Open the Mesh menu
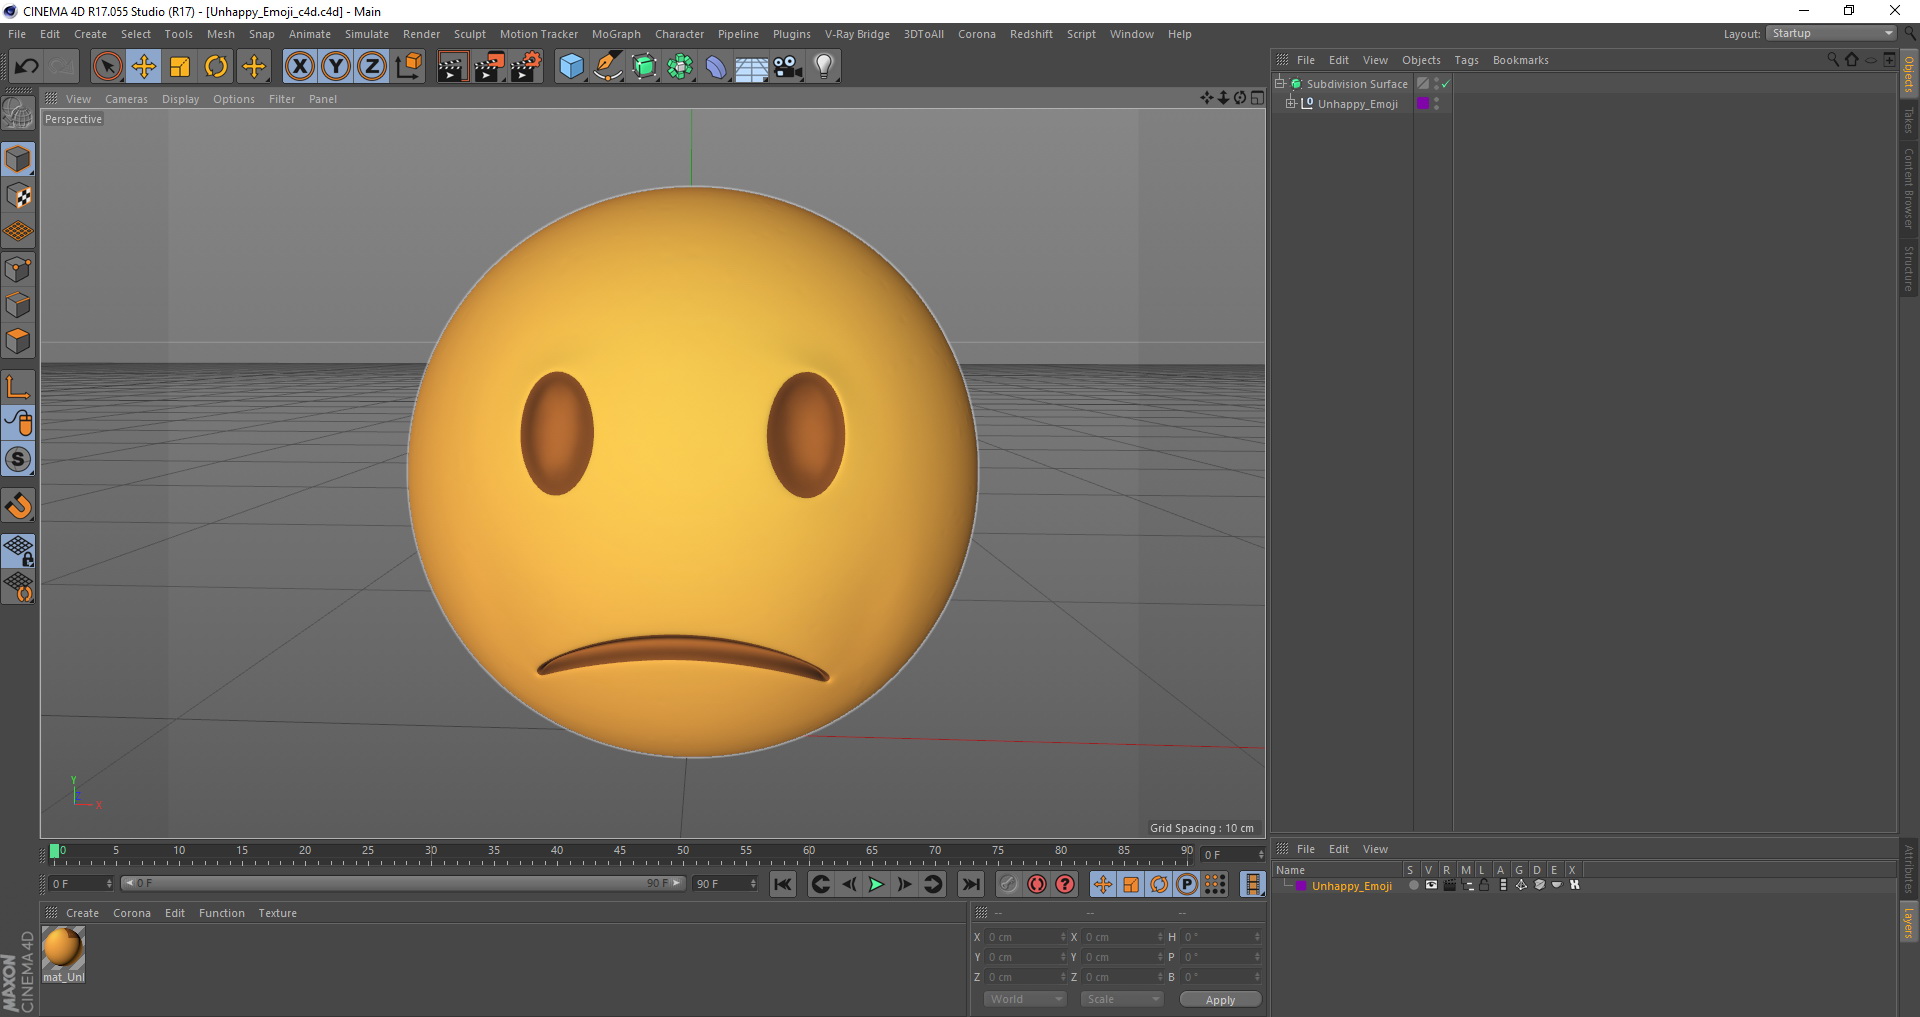 coord(220,34)
